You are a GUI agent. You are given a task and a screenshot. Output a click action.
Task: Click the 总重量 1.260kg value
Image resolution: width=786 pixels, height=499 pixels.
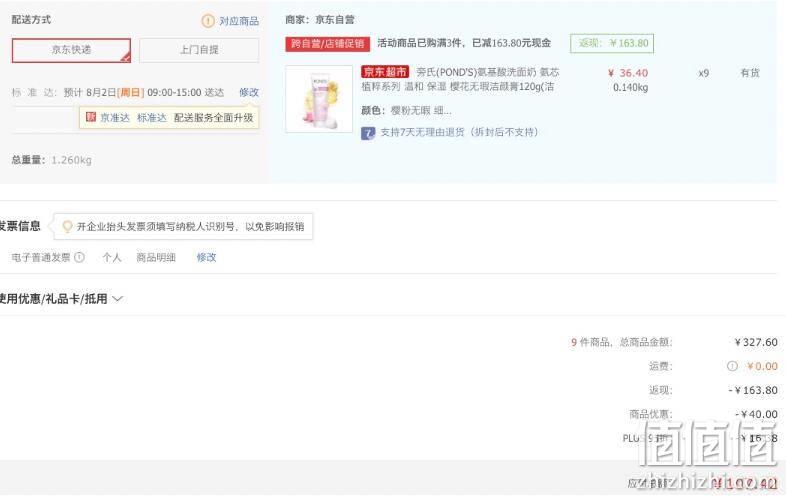71,160
